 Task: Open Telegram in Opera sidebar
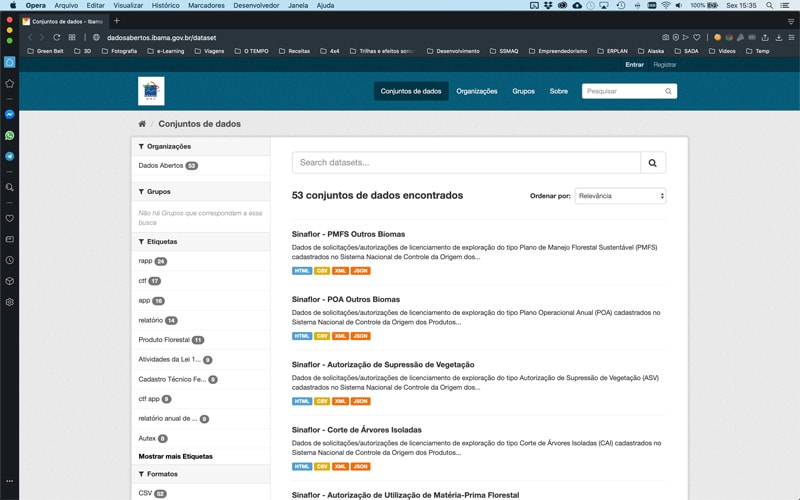pyautogui.click(x=10, y=157)
